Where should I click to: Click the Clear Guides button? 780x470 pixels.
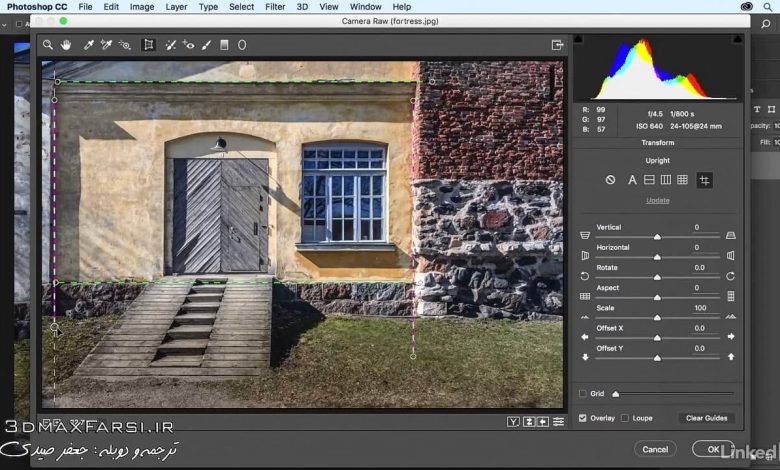(x=706, y=418)
